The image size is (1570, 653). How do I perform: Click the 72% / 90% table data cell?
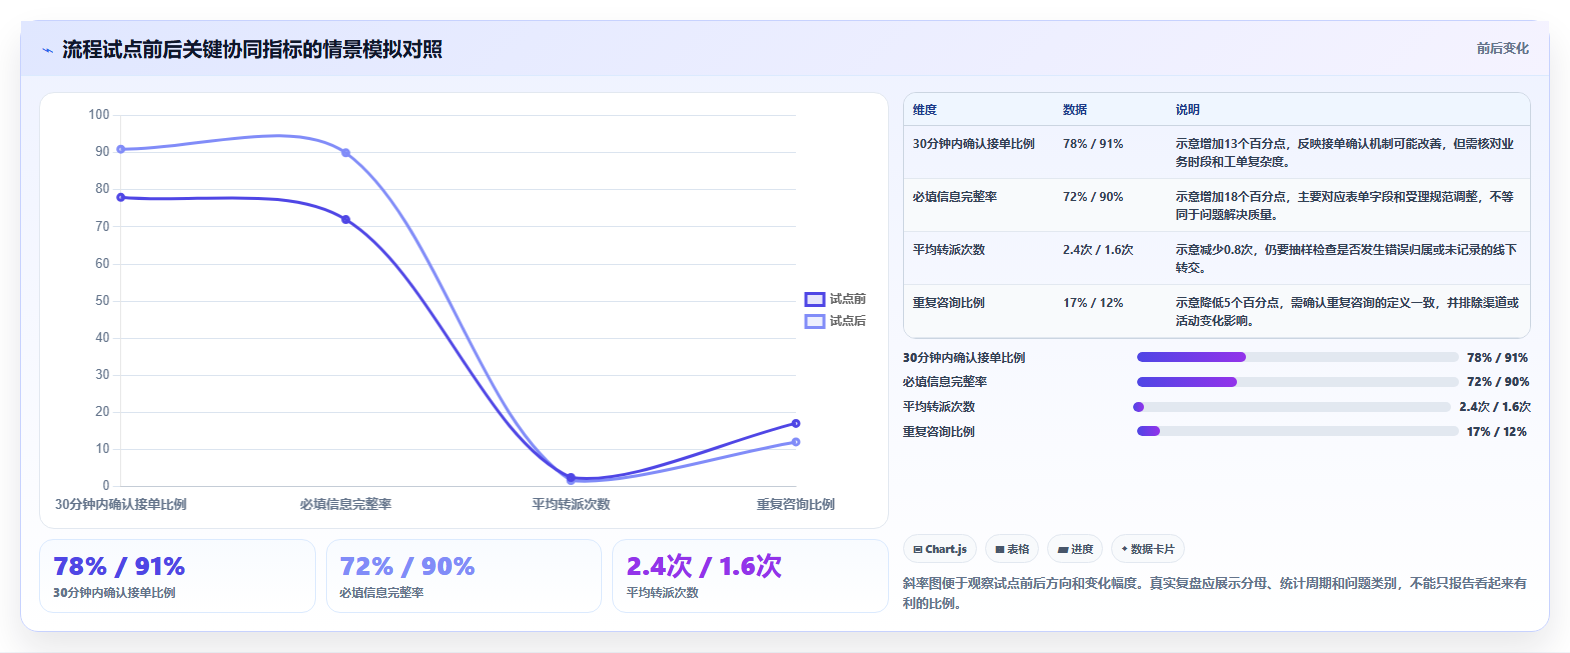coord(1093,197)
